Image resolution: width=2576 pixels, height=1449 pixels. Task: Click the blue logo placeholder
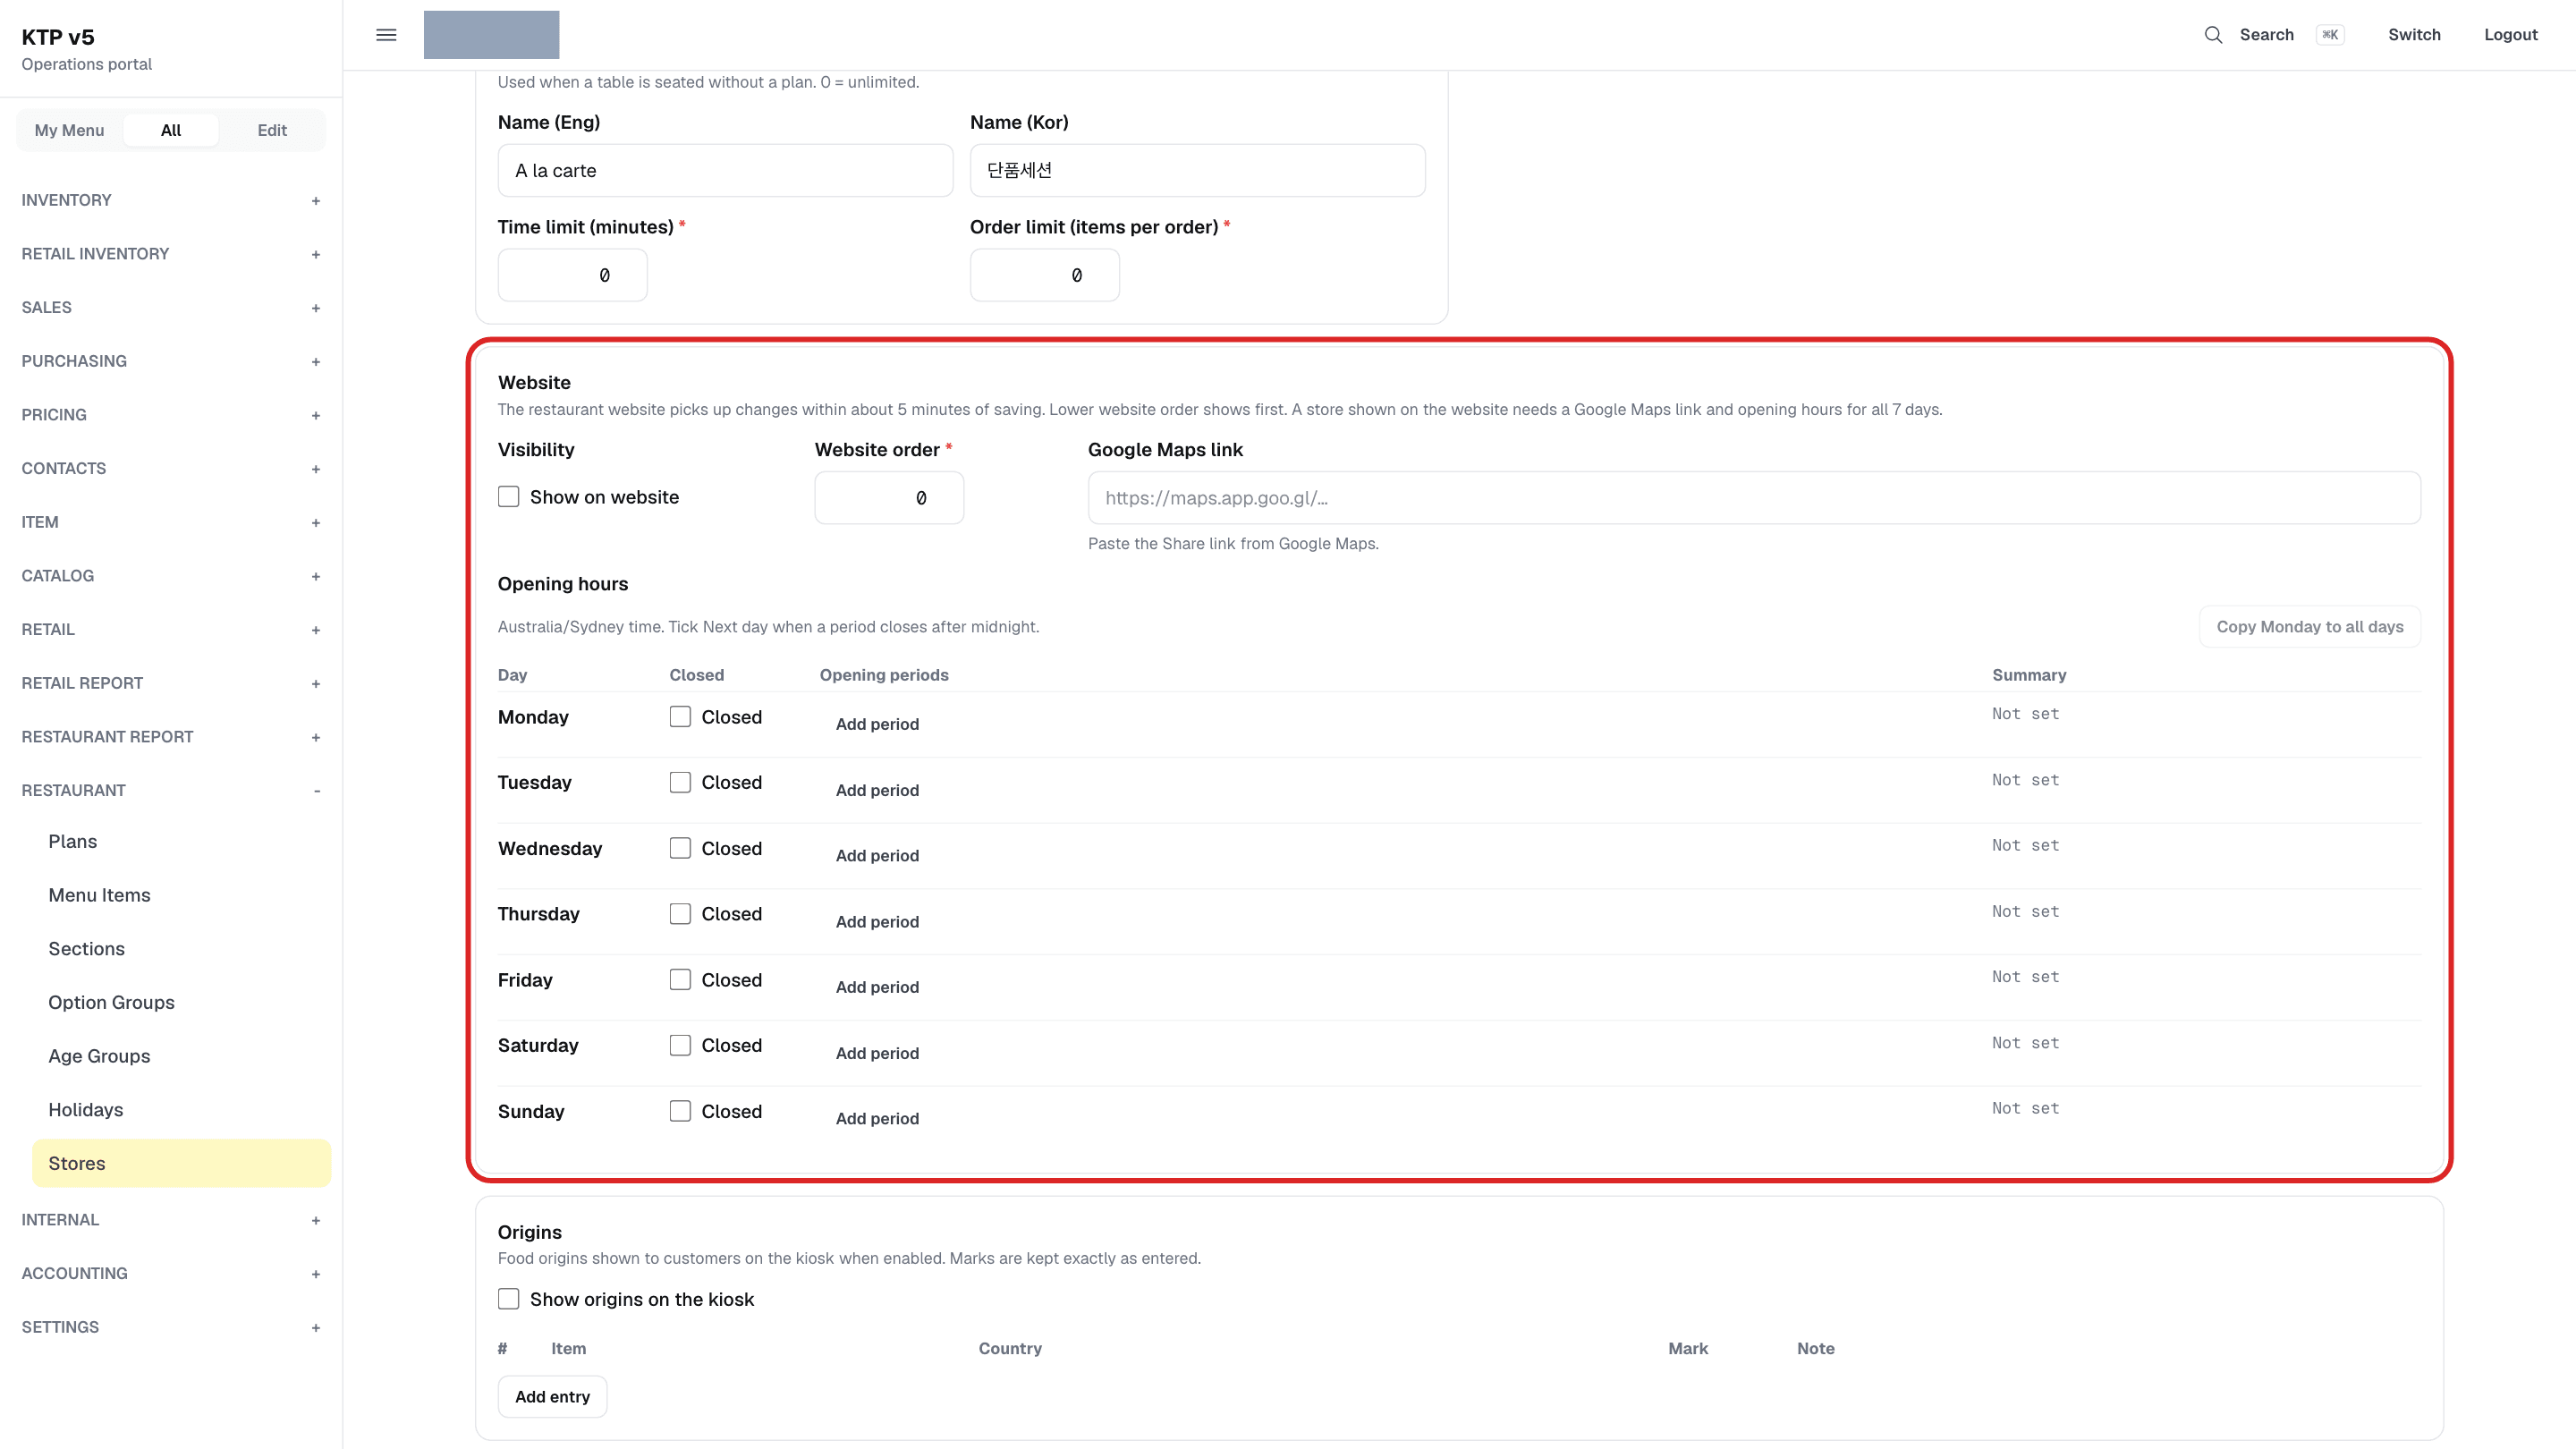(x=491, y=35)
